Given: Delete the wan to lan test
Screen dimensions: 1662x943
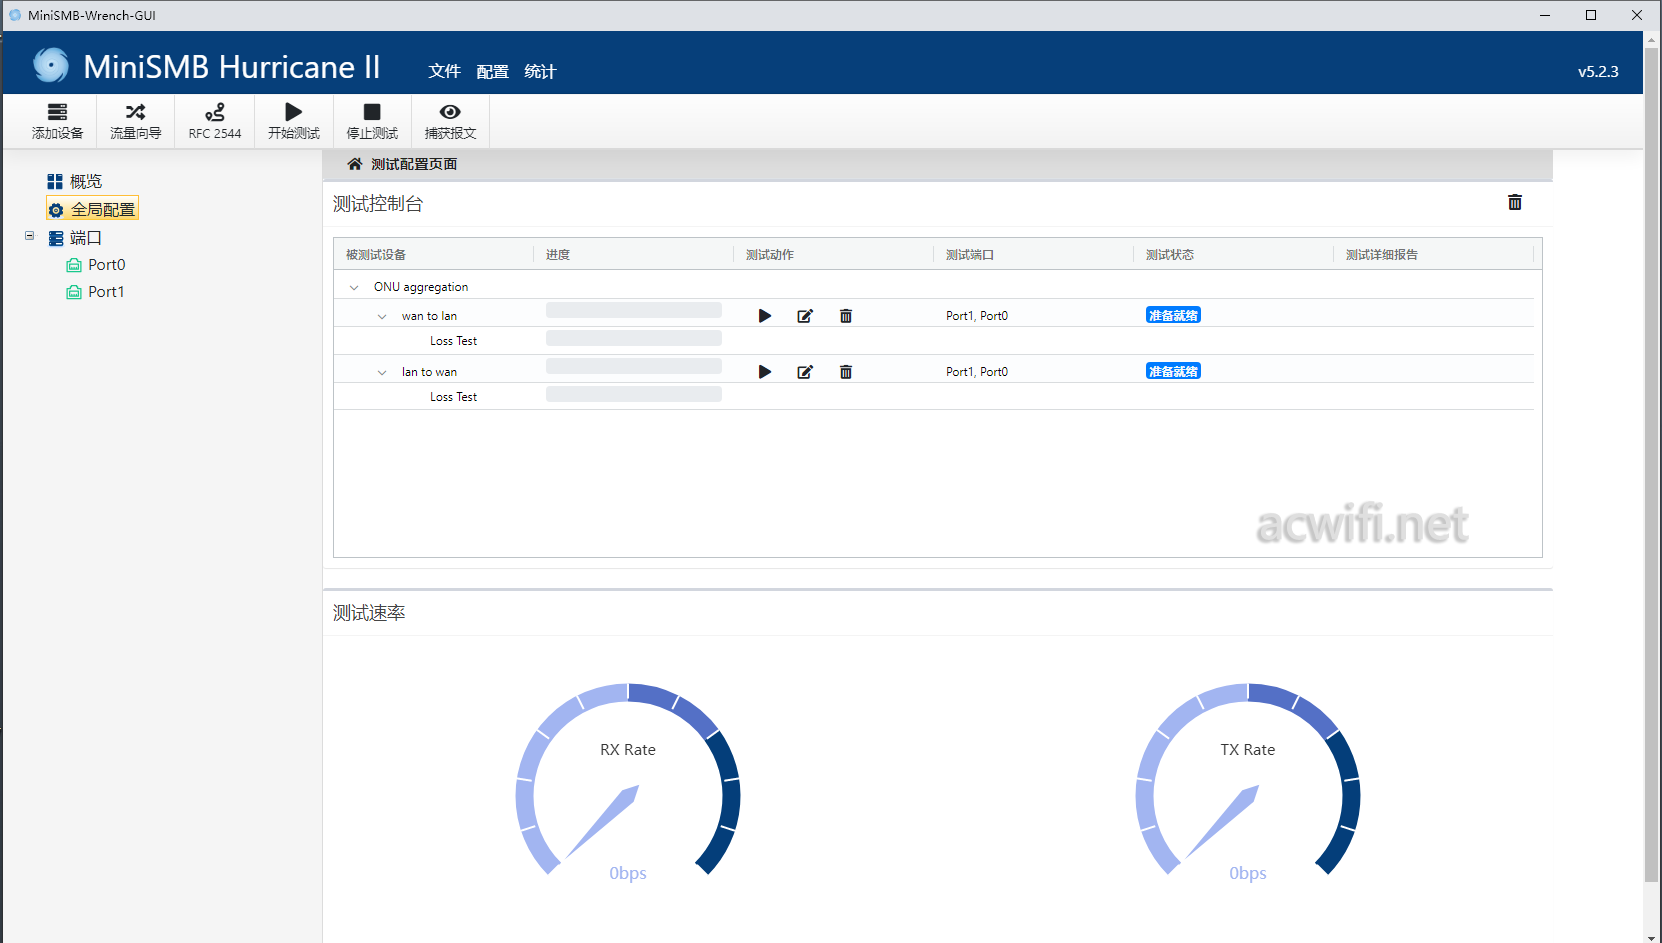Looking at the screenshot, I should (846, 316).
